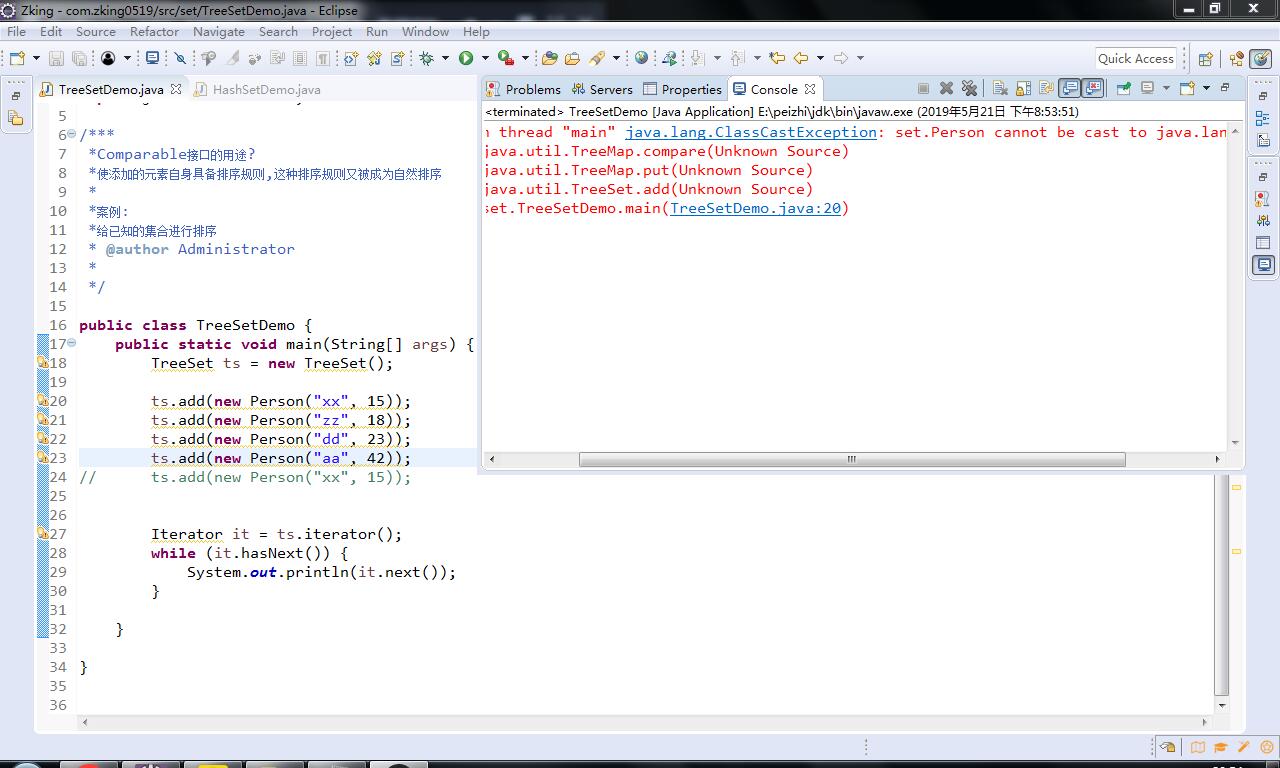1280x768 pixels.
Task: Click Remove Launch icon in Console
Action: click(x=946, y=88)
